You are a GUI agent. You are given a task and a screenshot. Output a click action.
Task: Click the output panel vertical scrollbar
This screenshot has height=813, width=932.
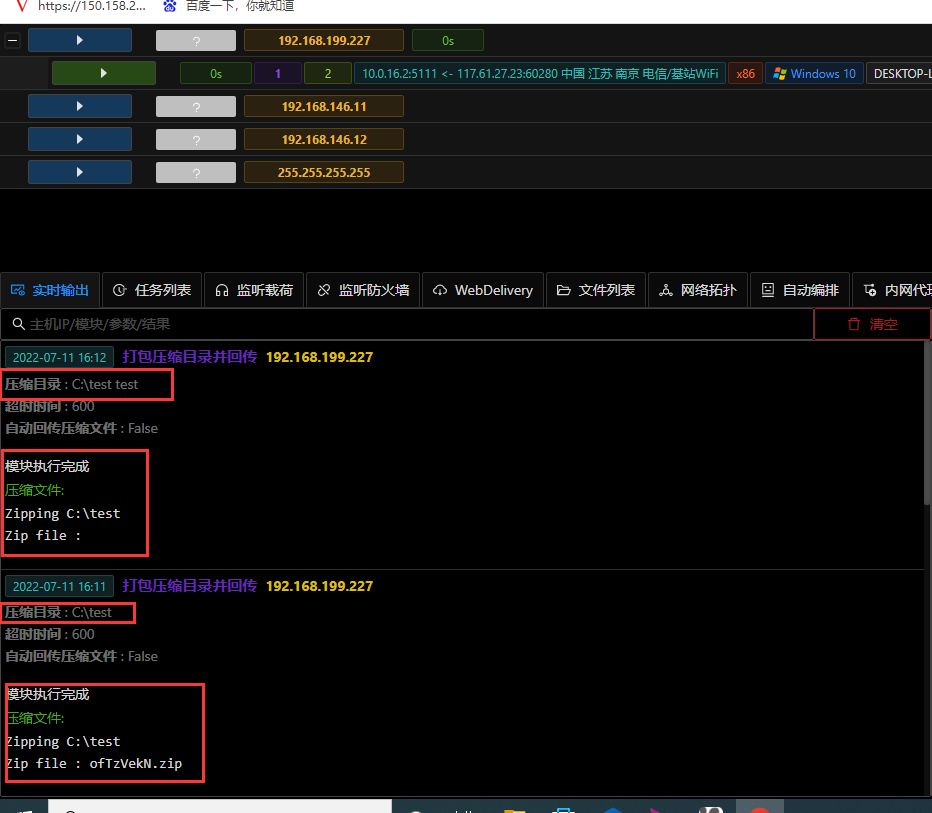(927, 423)
